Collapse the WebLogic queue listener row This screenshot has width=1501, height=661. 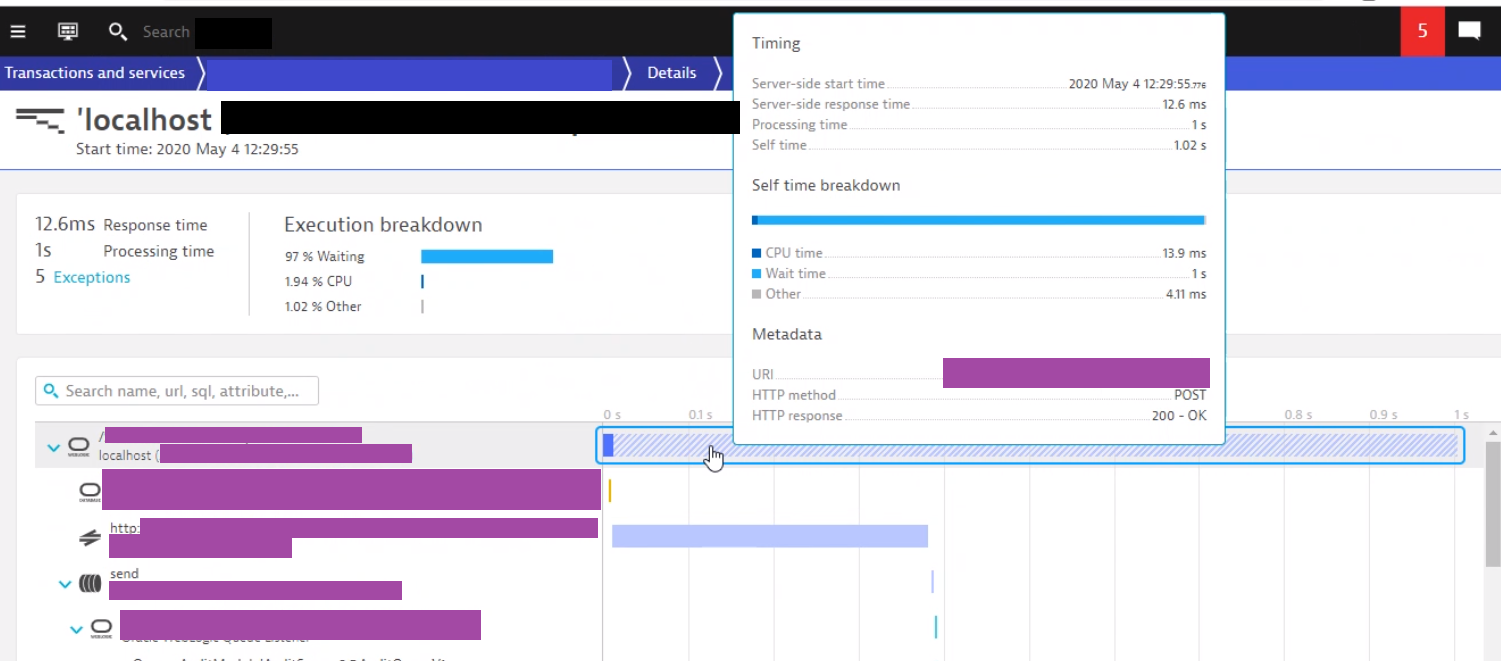click(x=76, y=629)
